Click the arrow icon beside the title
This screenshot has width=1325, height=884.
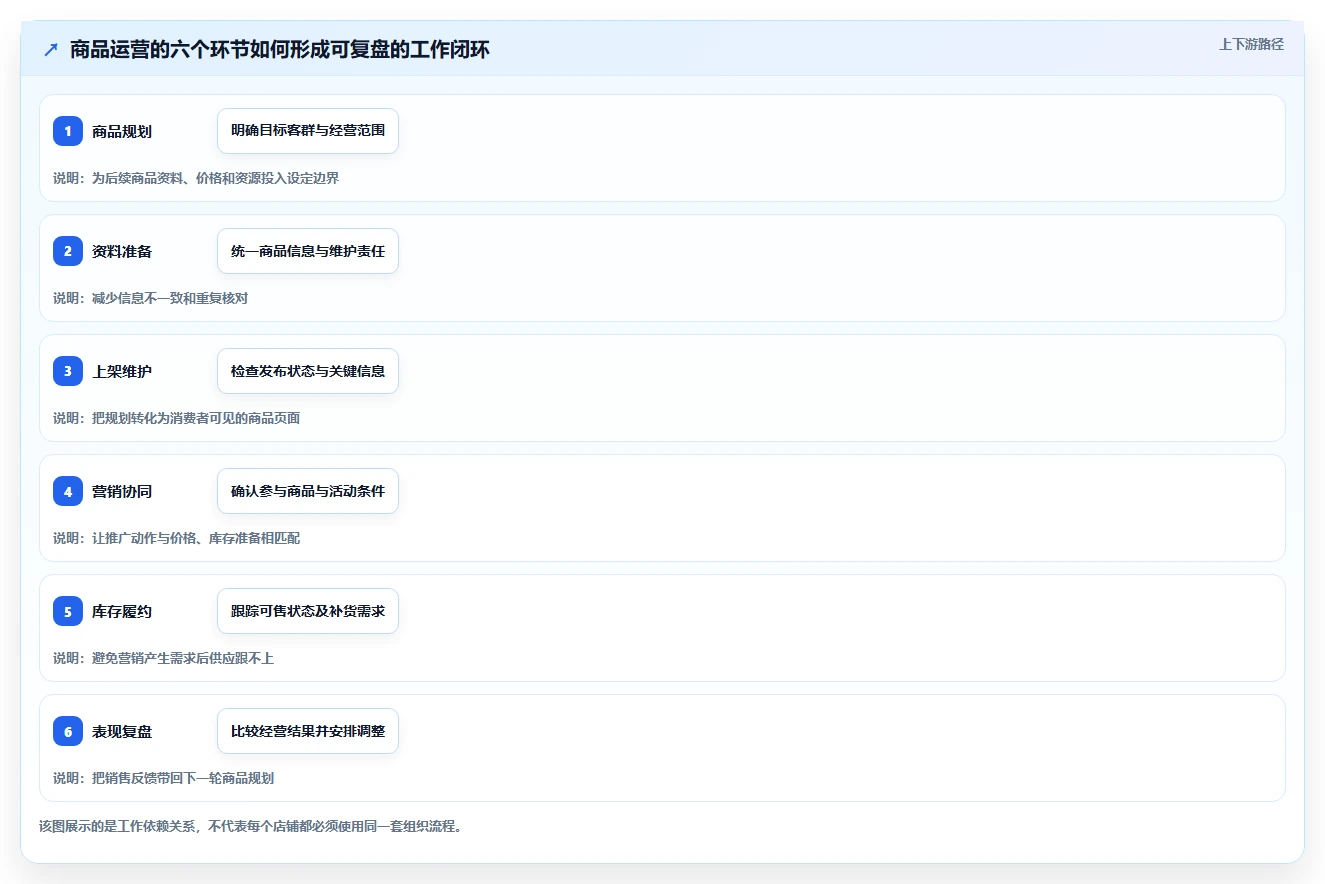50,49
